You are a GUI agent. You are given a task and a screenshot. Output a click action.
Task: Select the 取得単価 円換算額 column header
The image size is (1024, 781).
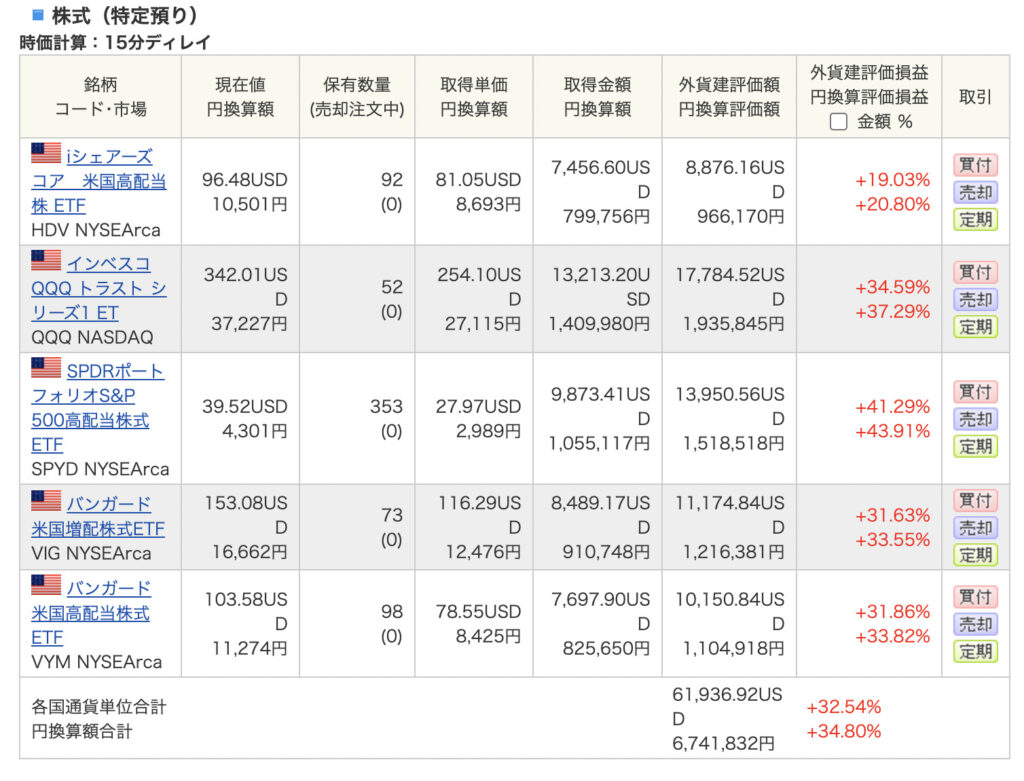(474, 97)
